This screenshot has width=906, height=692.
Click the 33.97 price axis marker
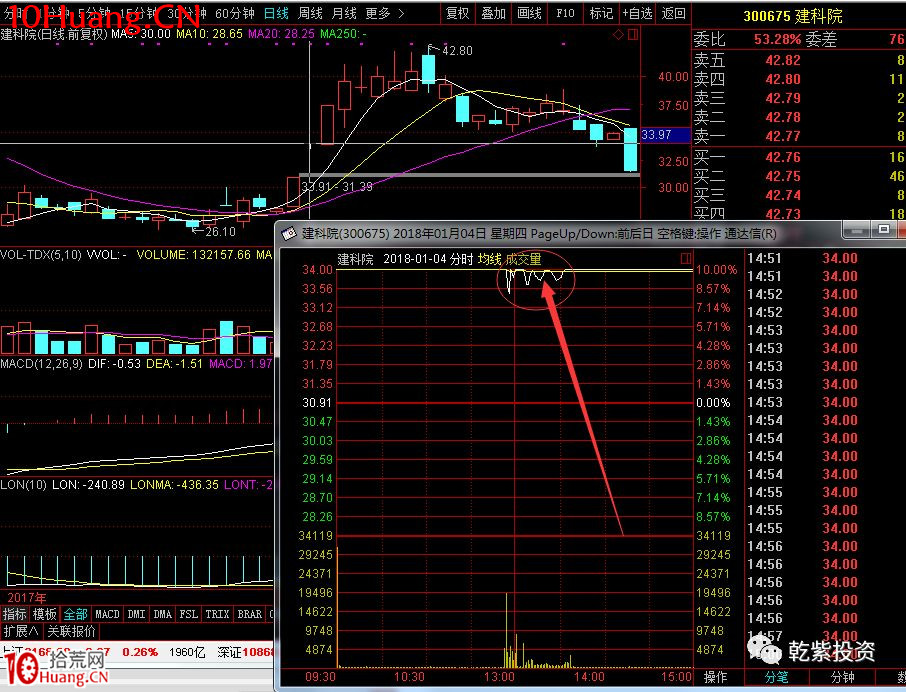[x=666, y=135]
